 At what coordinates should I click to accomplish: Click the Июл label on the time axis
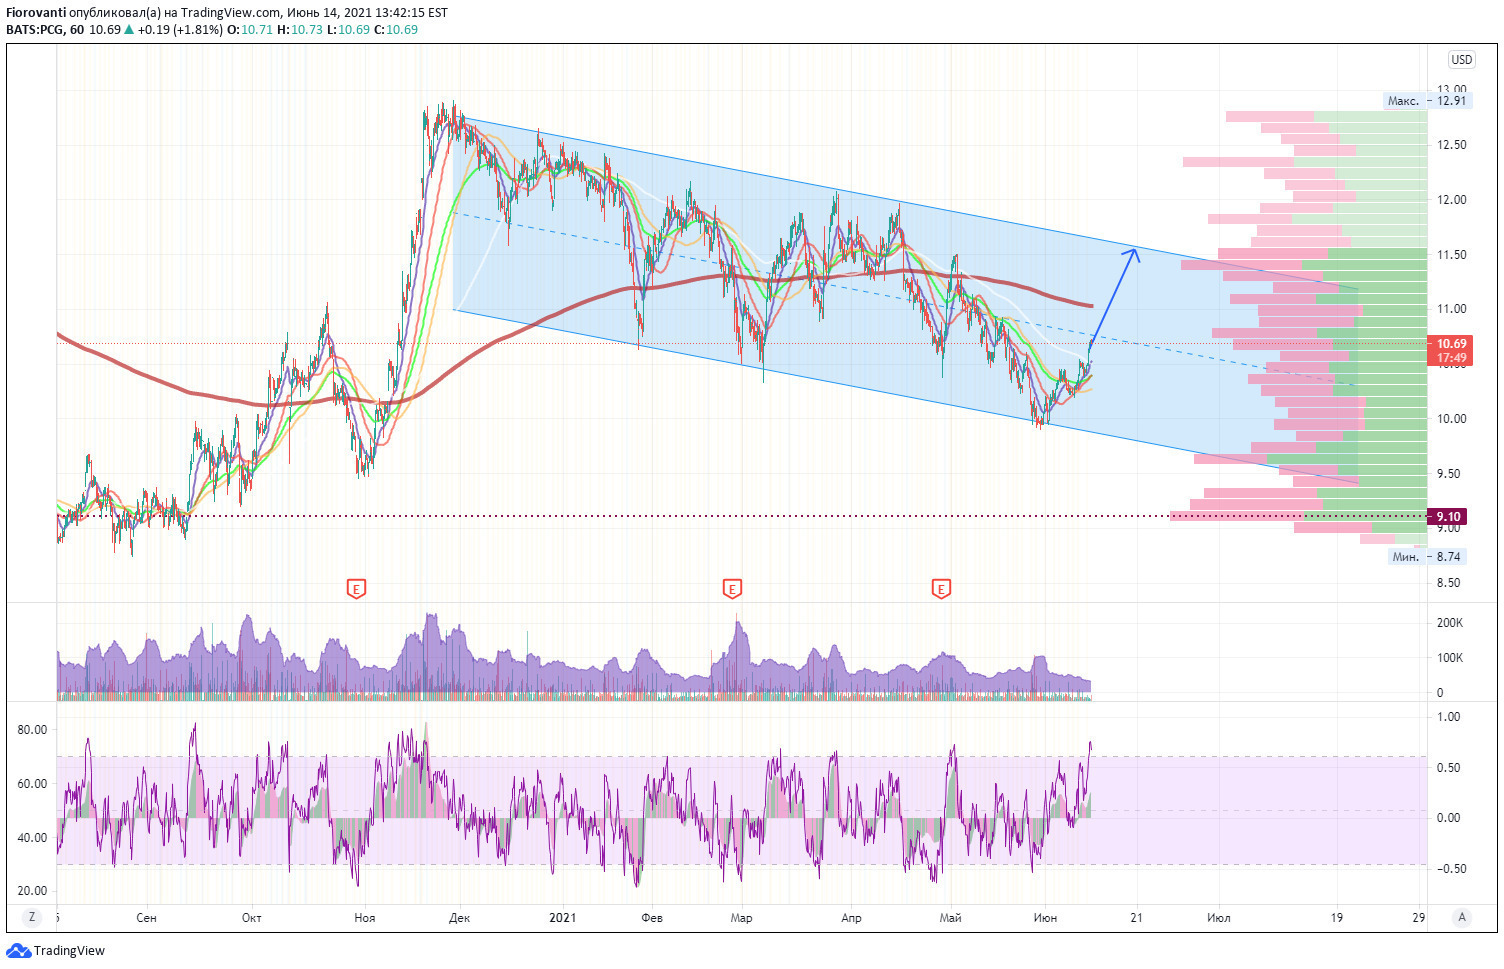pyautogui.click(x=1218, y=918)
